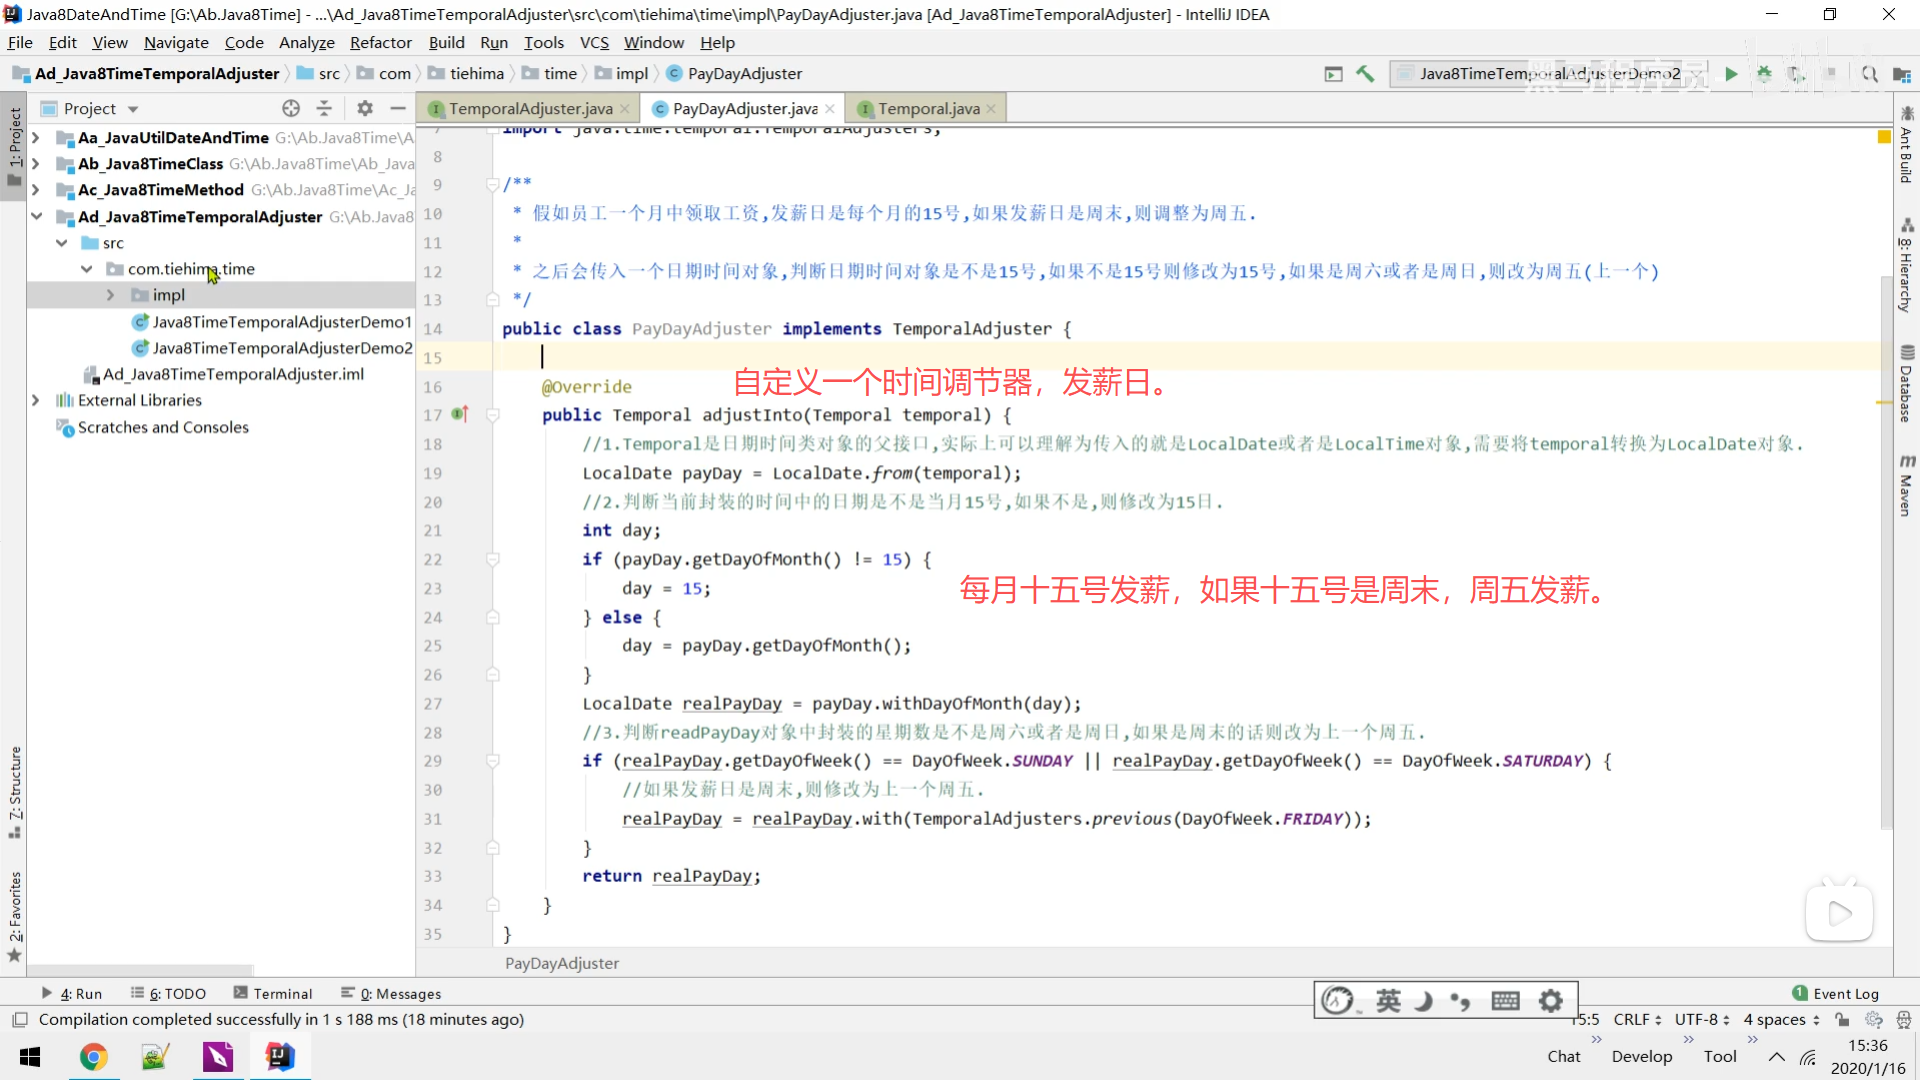Open Project panel settings gear
1920x1080 pixels.
pyautogui.click(x=365, y=108)
